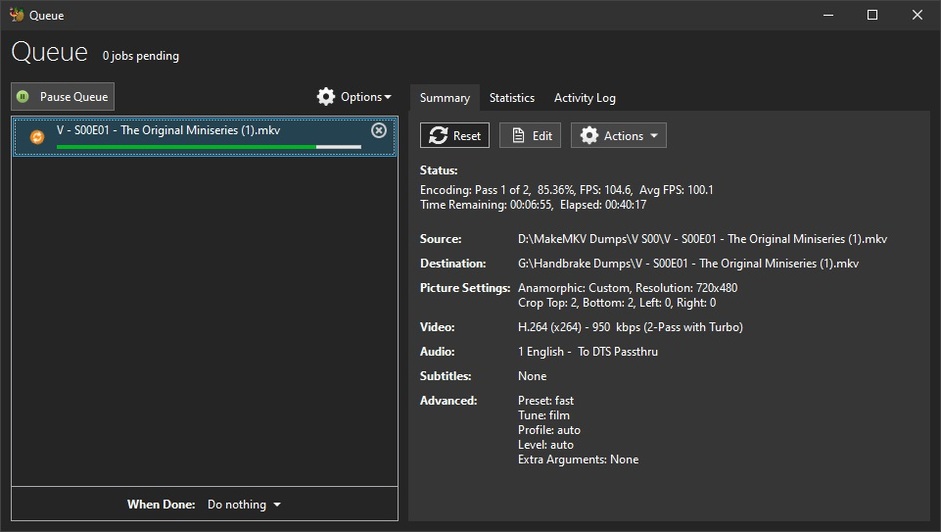
Task: Click the destination path G:\Handbrake Dumps text
Action: pos(688,264)
